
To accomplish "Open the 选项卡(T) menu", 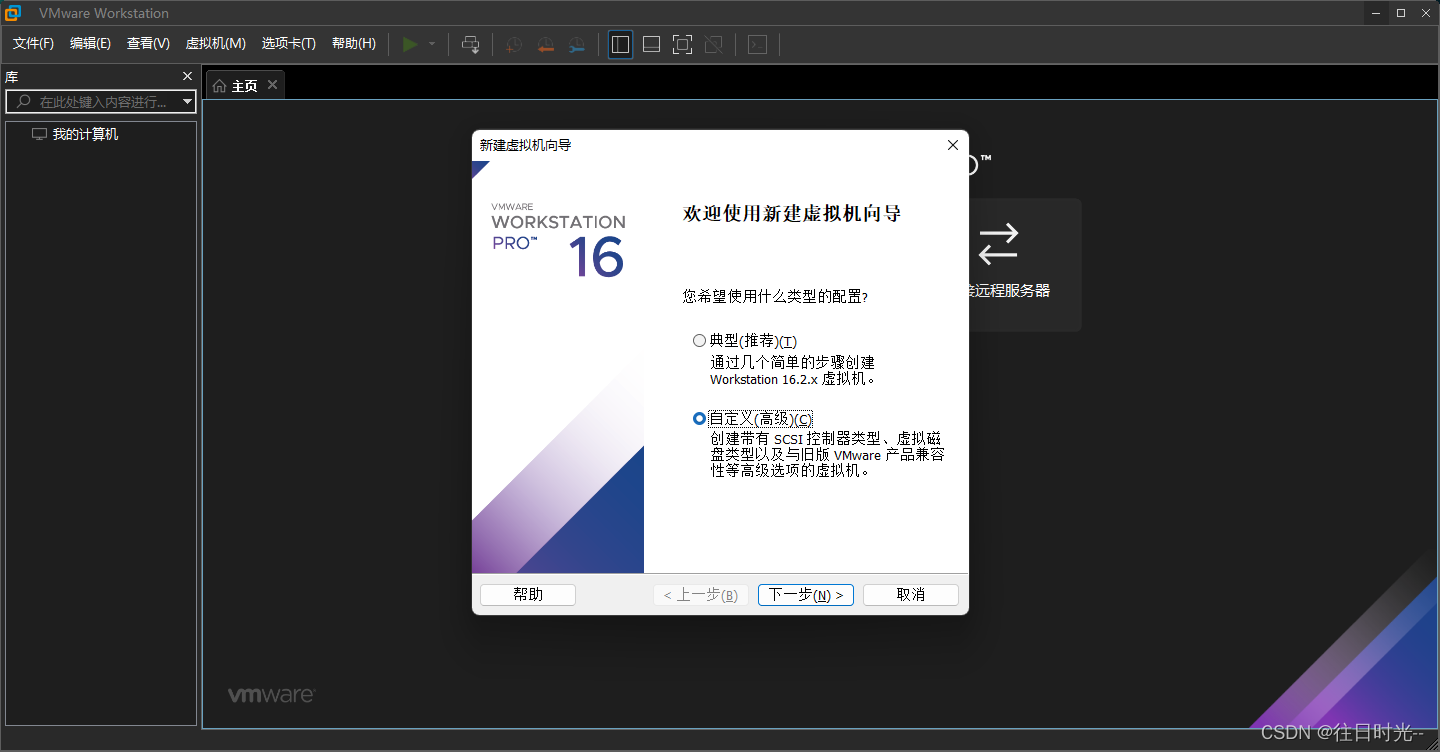I will 288,44.
